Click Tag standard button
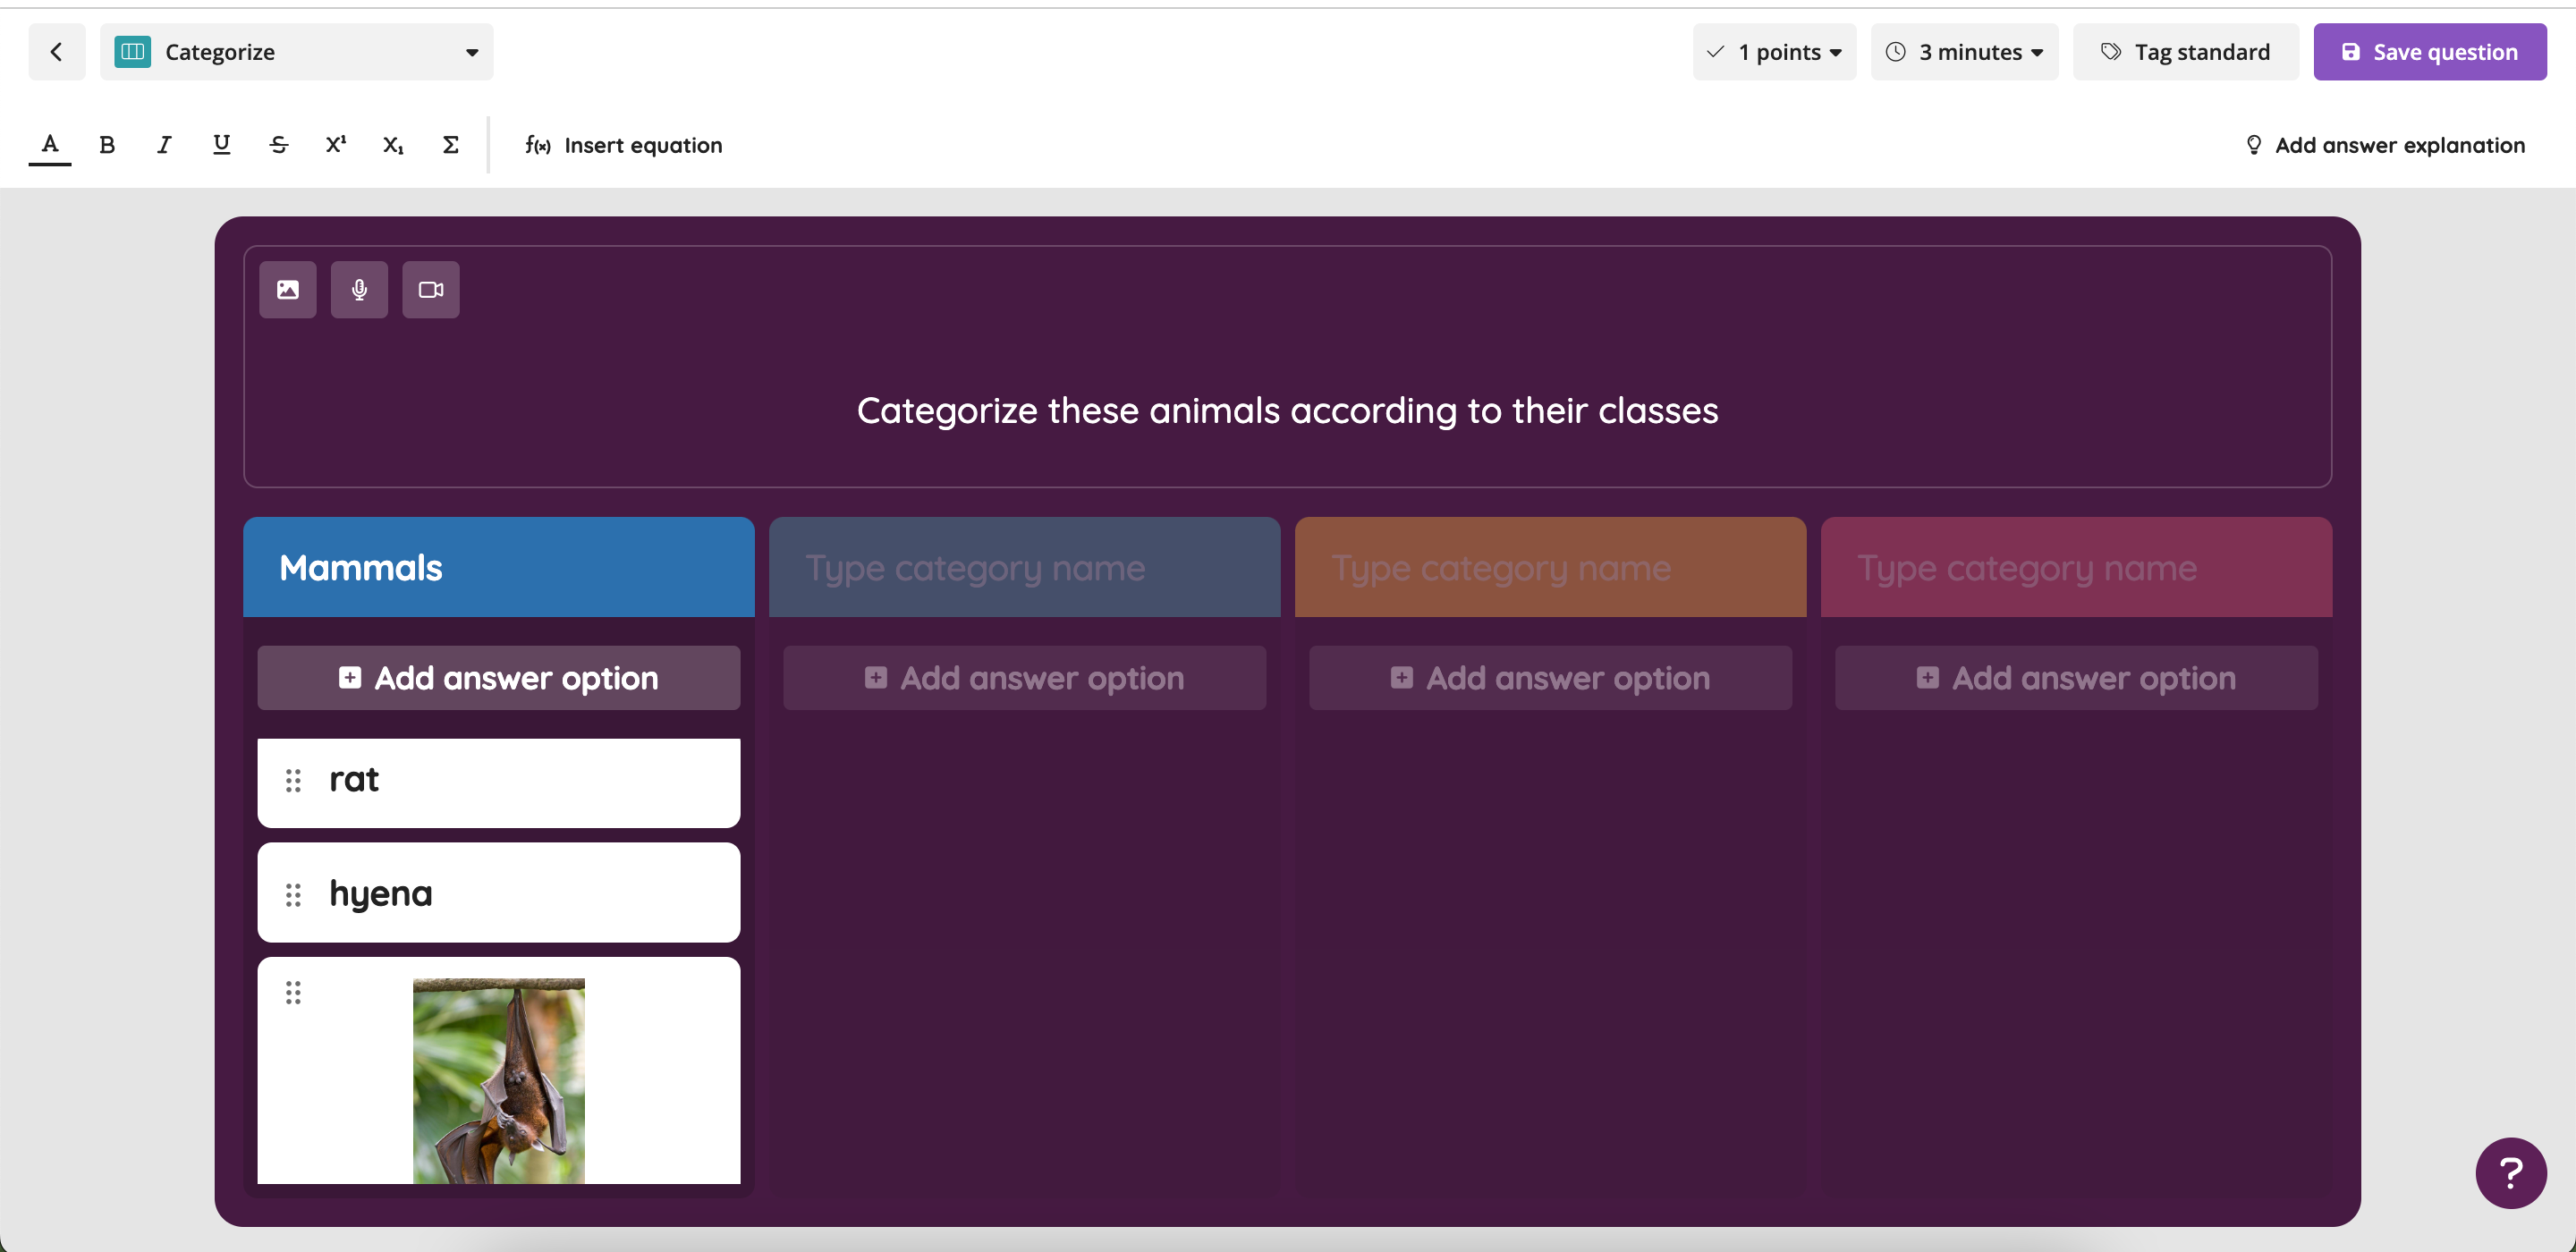 tap(2185, 52)
